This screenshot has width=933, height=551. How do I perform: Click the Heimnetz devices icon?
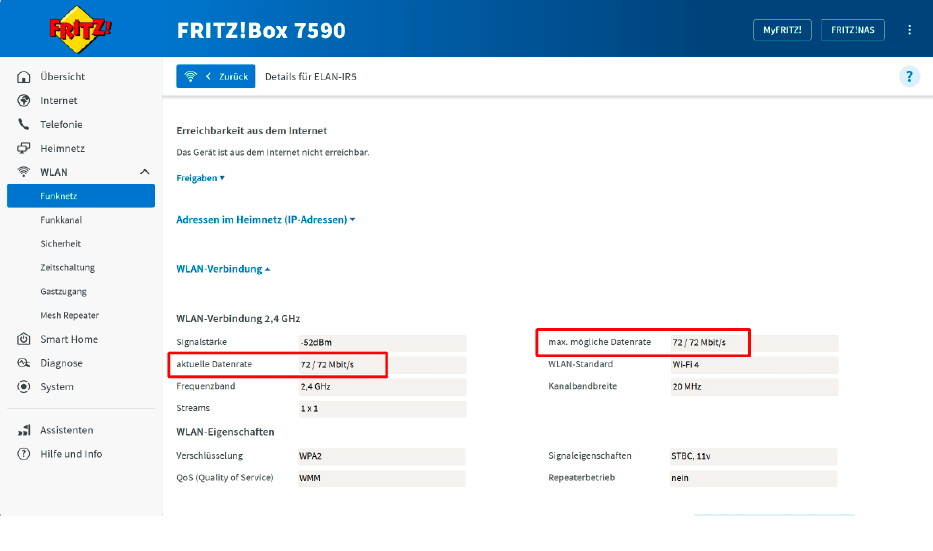24,148
